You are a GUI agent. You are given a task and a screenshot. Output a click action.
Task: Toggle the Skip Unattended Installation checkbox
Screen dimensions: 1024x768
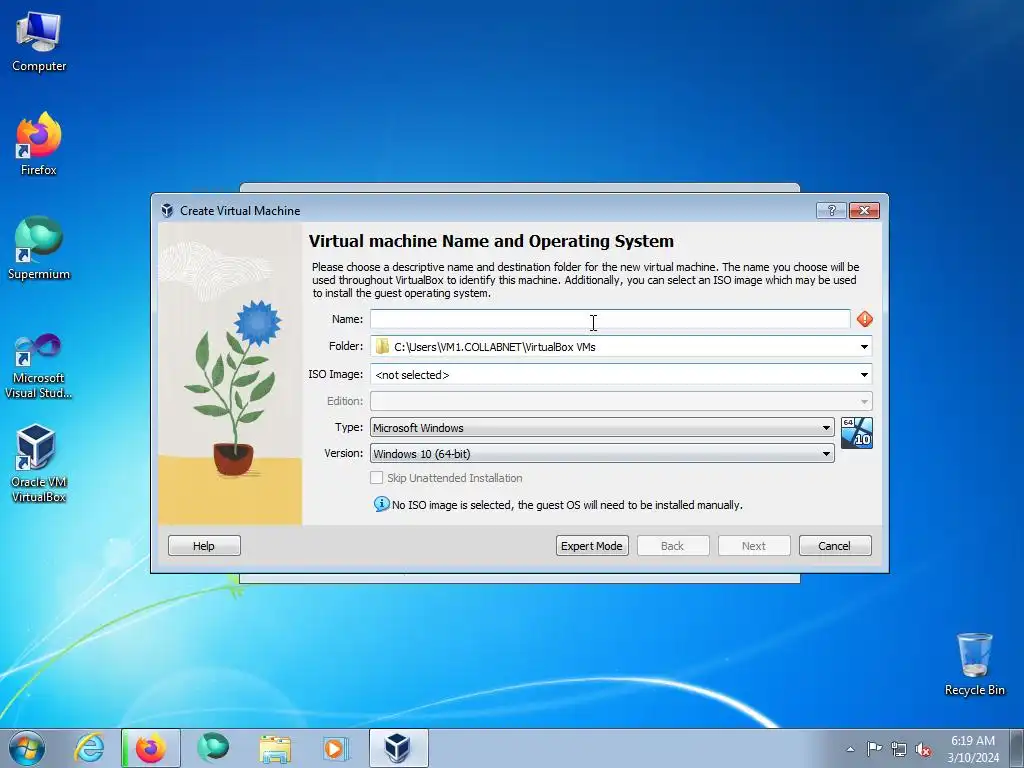point(377,478)
